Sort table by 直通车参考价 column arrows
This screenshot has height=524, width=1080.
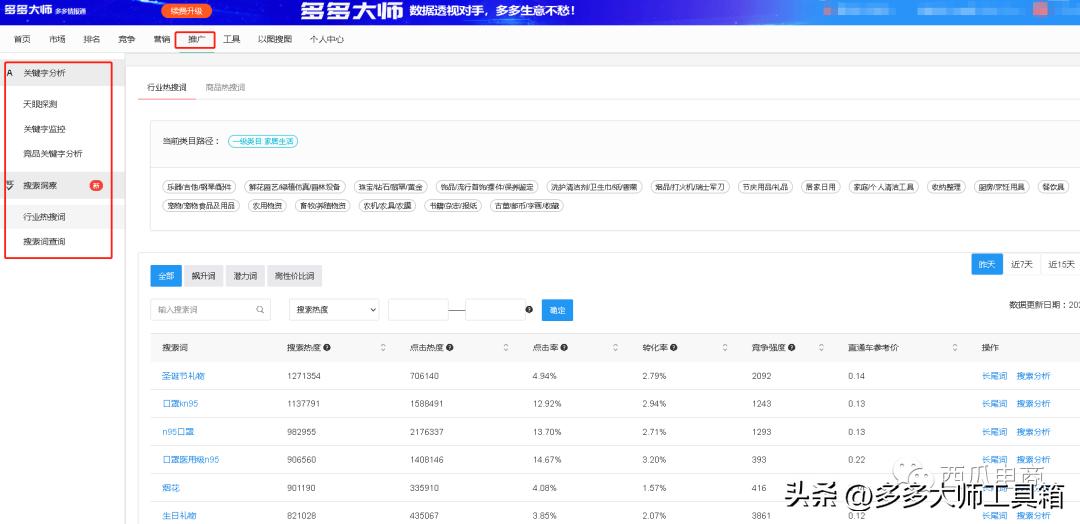point(955,348)
